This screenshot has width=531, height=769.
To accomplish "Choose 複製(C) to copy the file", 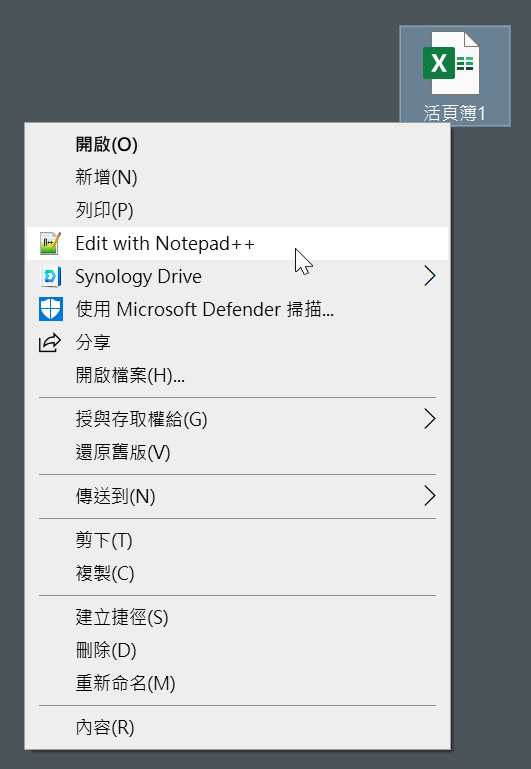I will pos(237,573).
